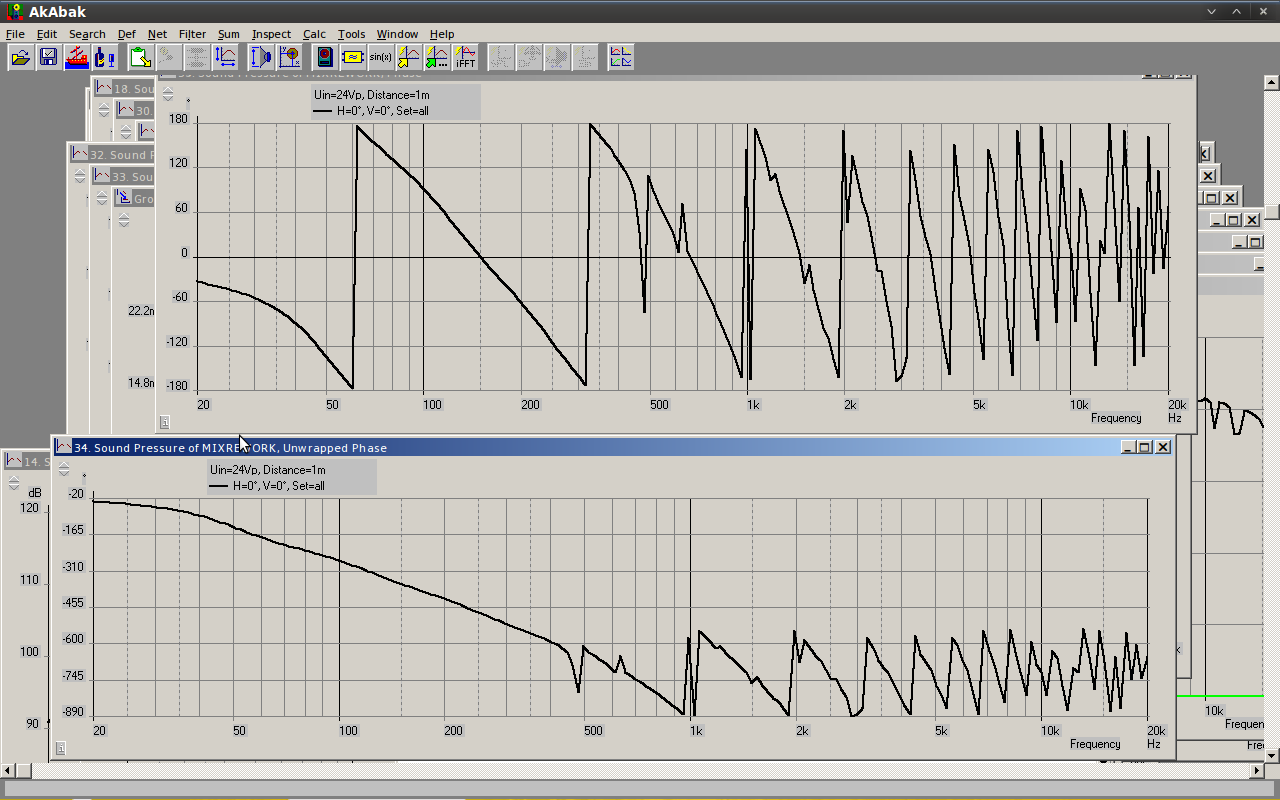The width and height of the screenshot is (1280, 800).
Task: Open the Filter menu
Action: click(192, 34)
